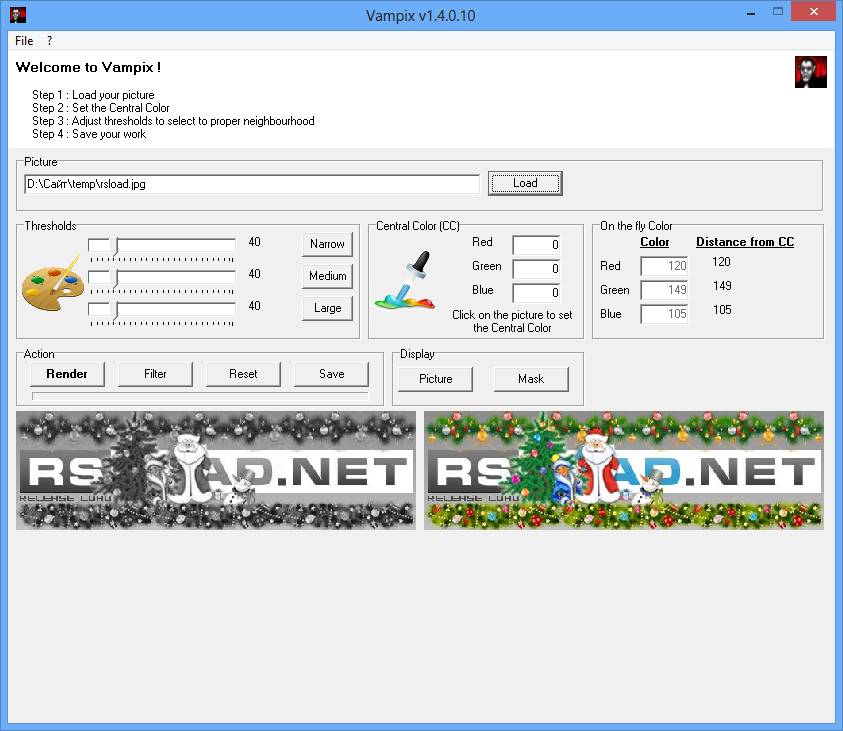
Task: Show the Picture display
Action: pyautogui.click(x=435, y=379)
